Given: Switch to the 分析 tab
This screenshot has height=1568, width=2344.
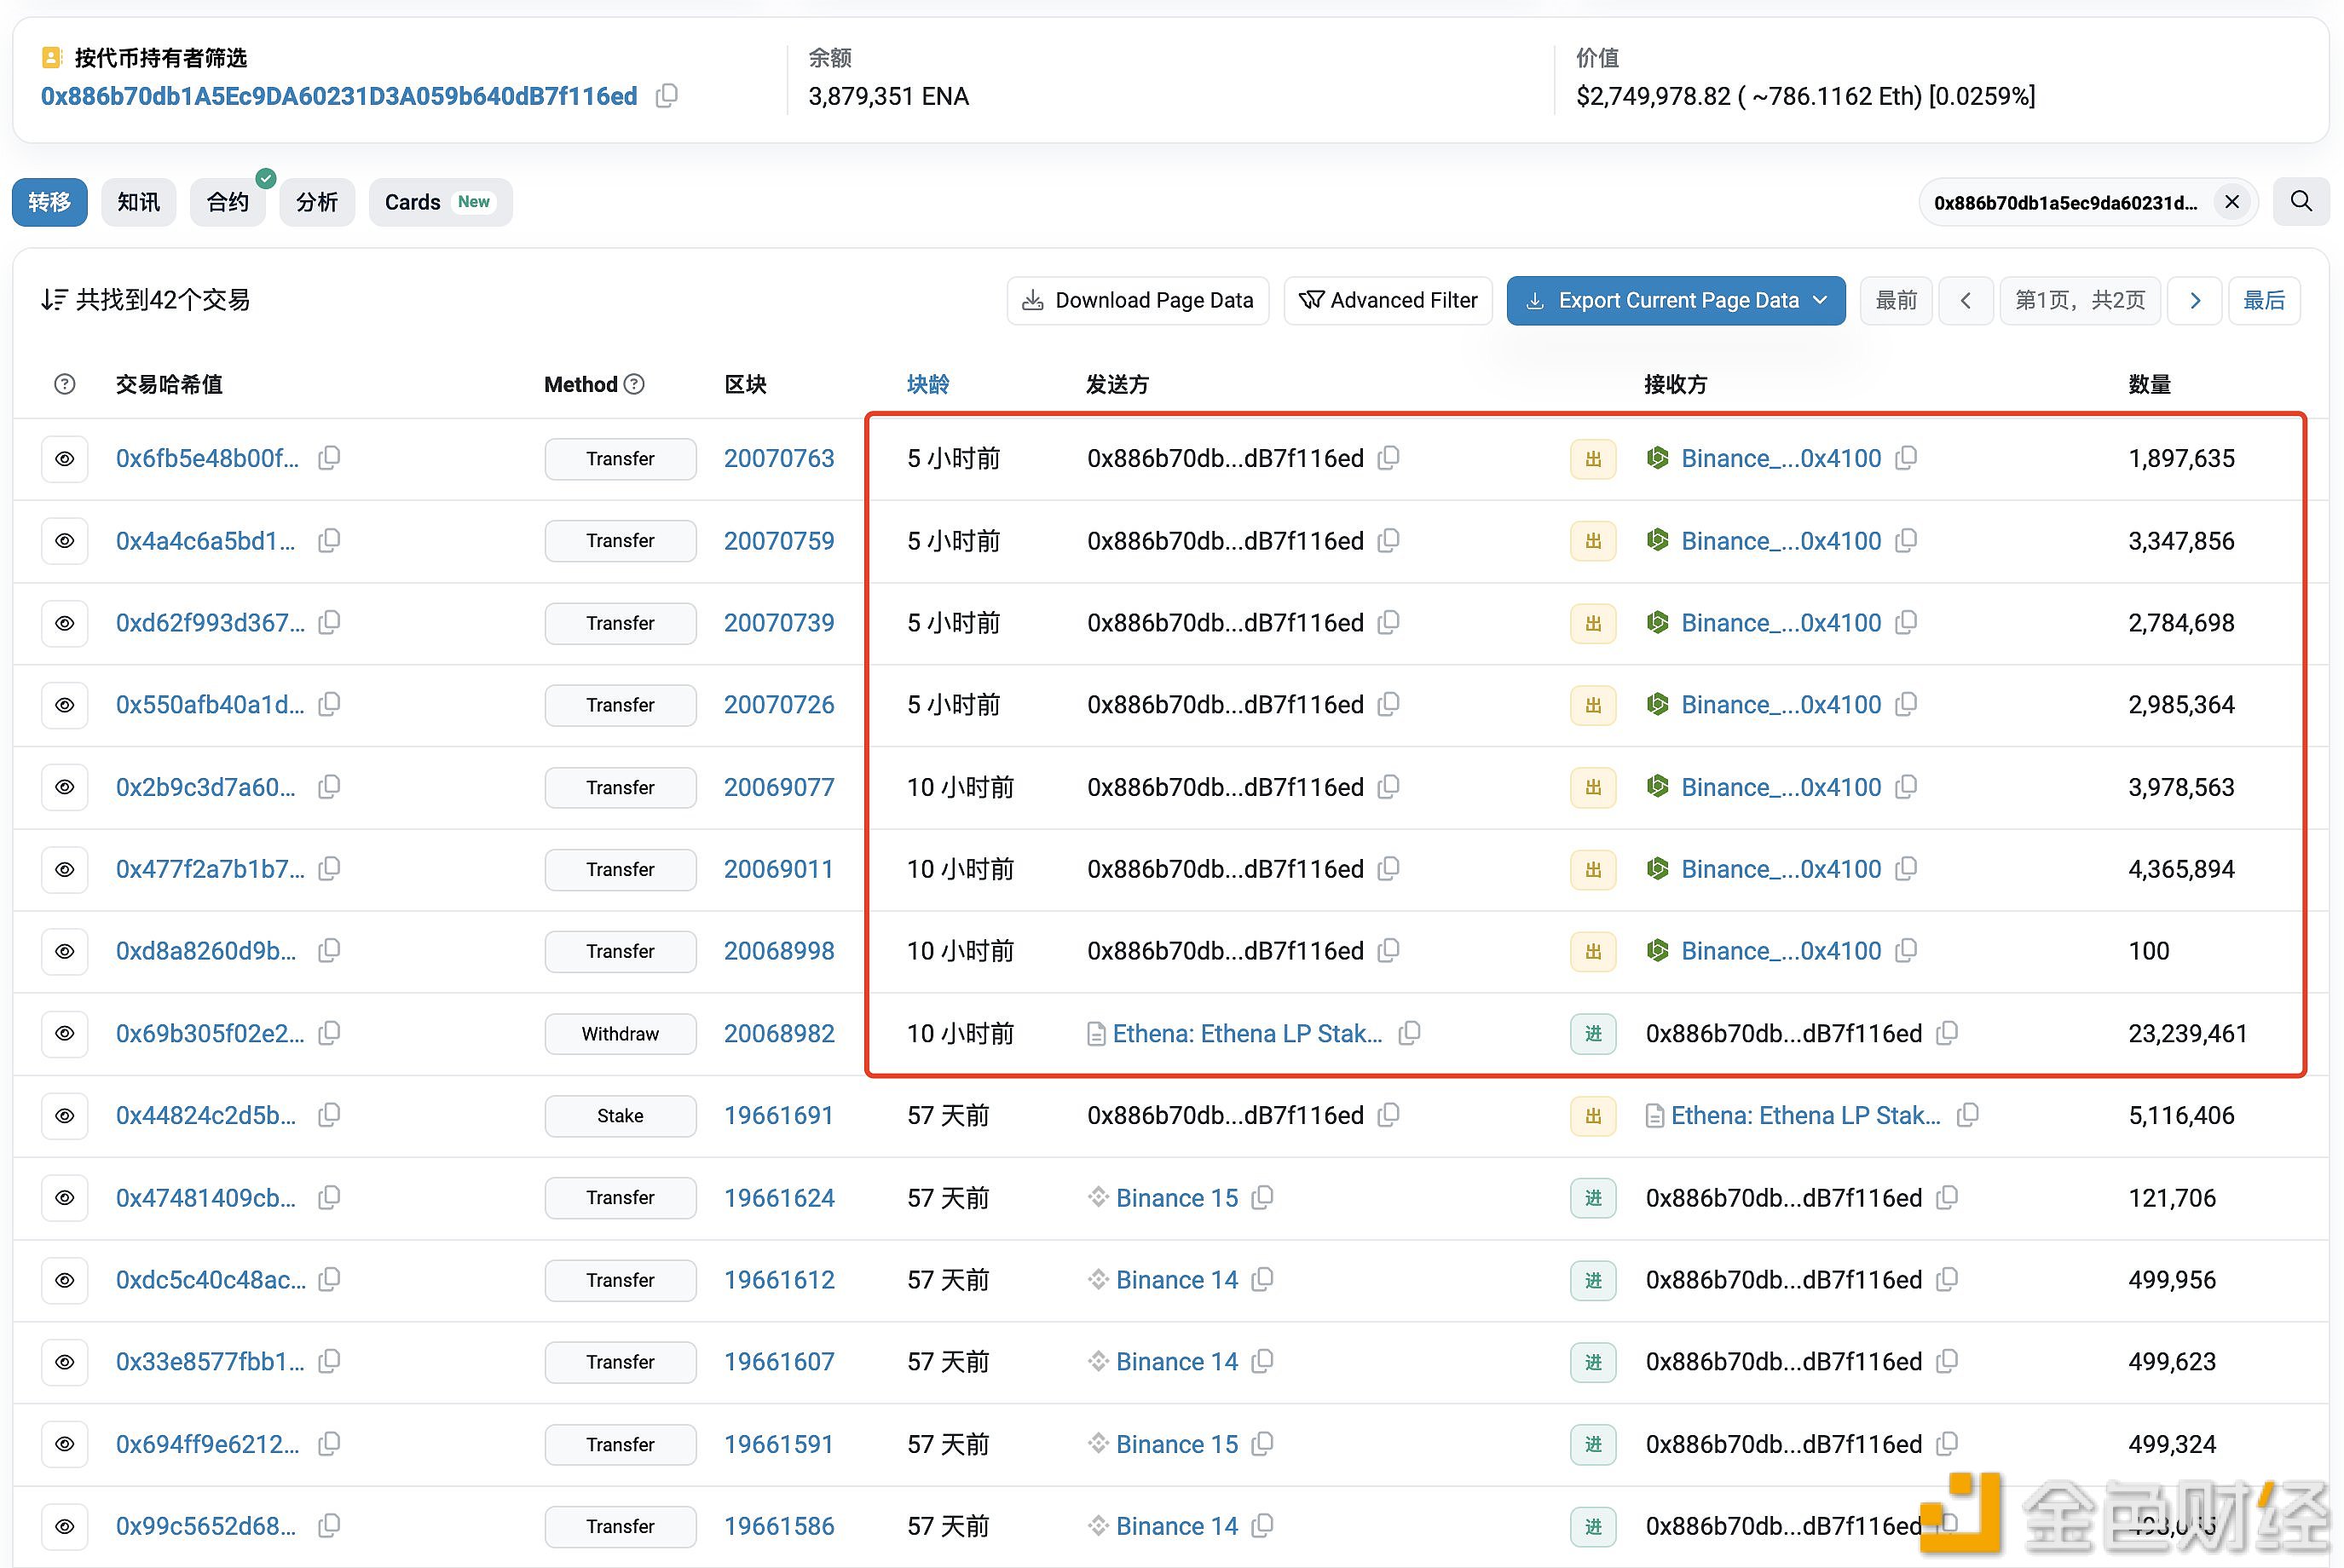Looking at the screenshot, I should [317, 202].
